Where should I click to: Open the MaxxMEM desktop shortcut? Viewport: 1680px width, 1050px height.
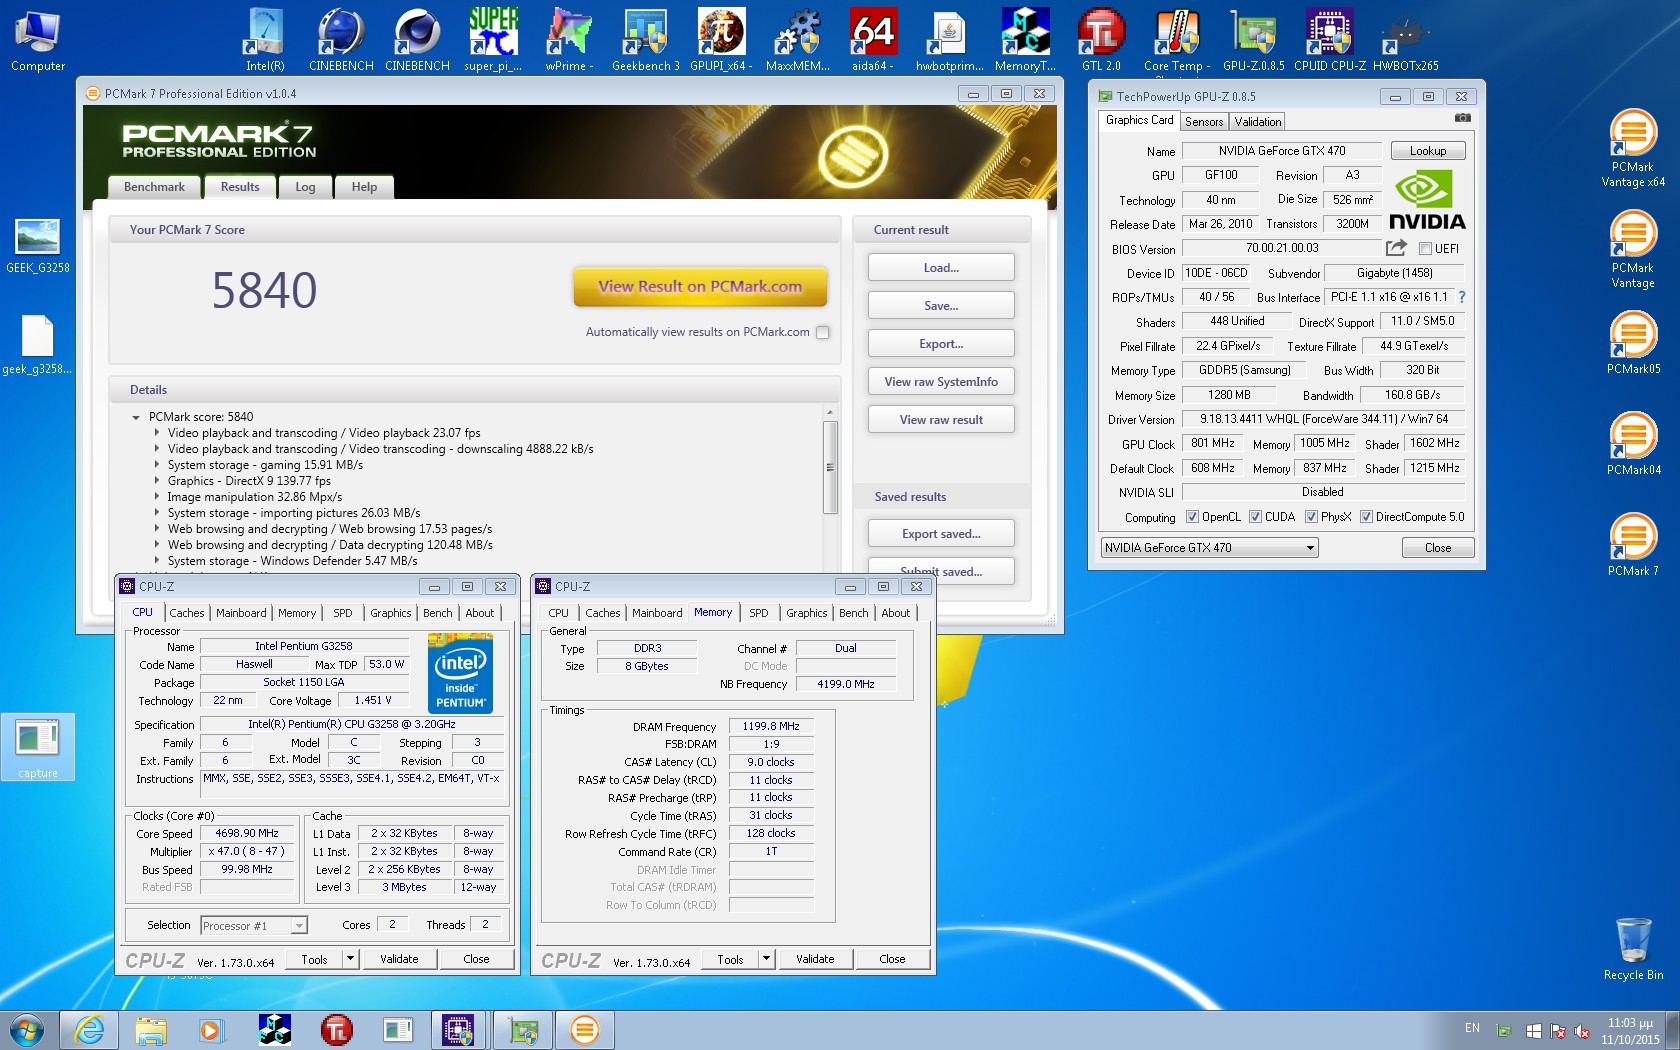click(797, 40)
